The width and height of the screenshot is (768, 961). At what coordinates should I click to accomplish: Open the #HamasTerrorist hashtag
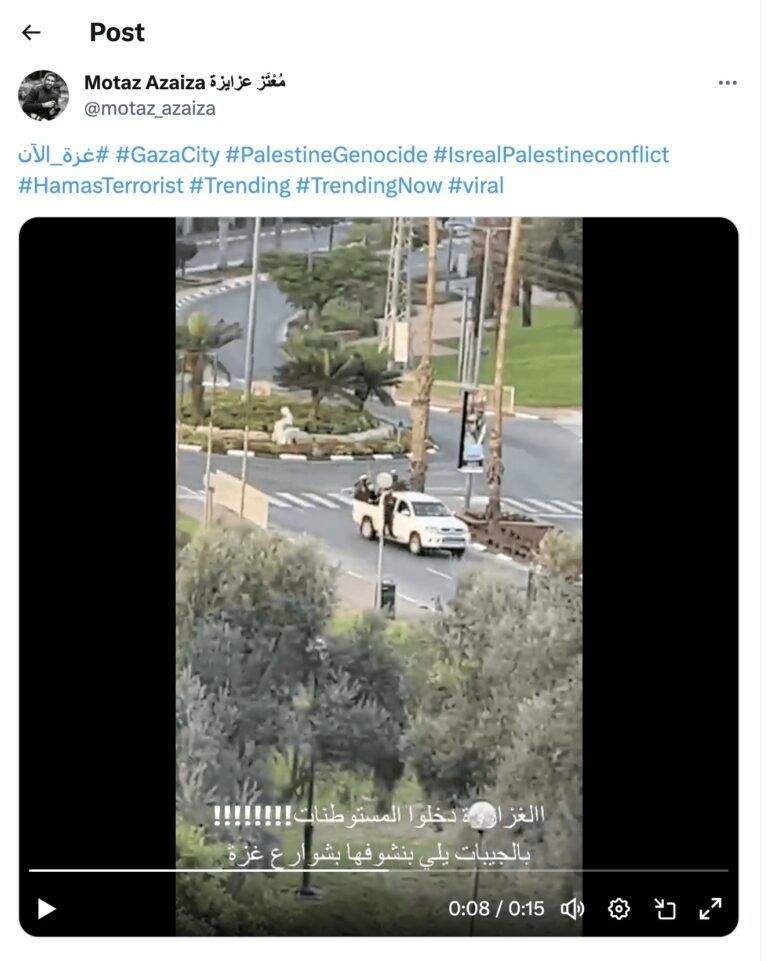pos(101,185)
